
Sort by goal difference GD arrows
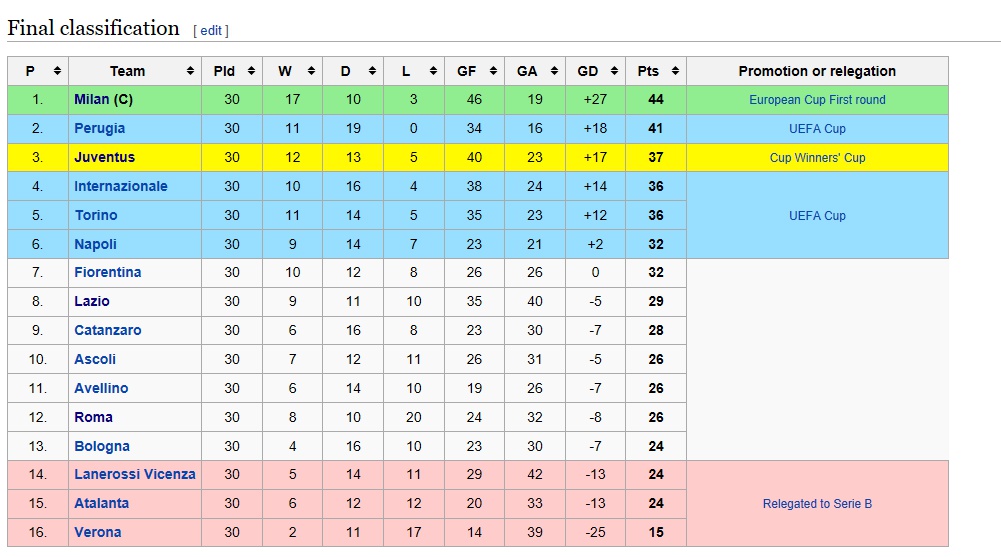614,71
